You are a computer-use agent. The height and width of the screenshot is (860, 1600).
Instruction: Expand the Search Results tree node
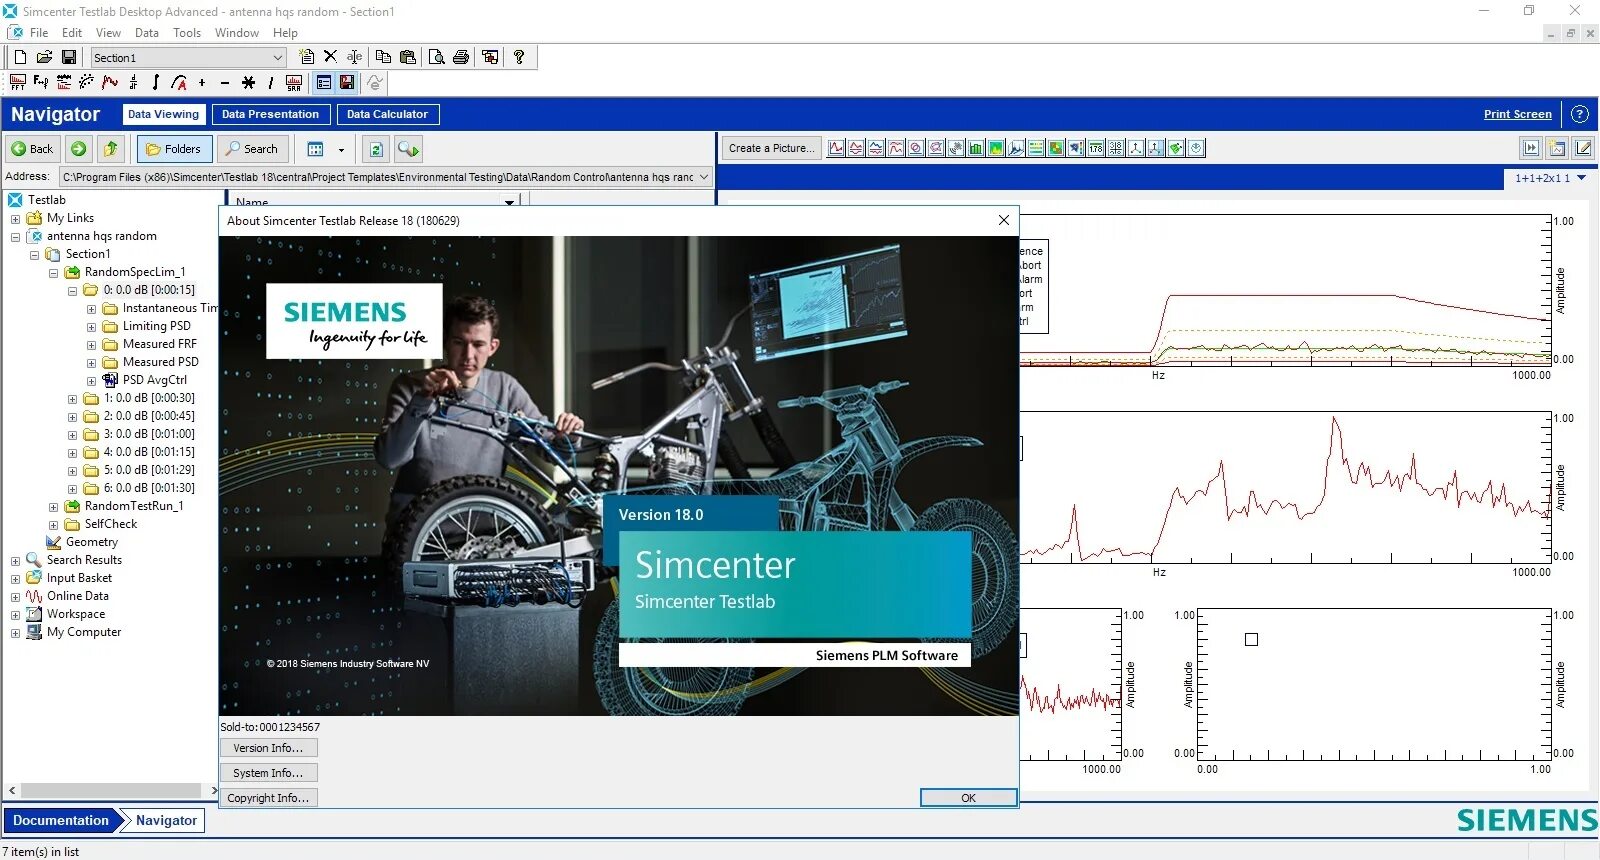(15, 561)
